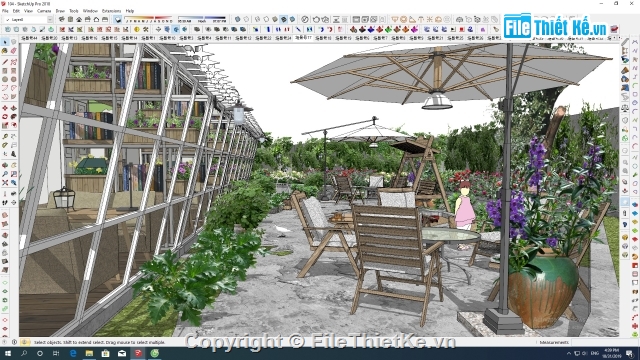
Task: Activate the Rotate tool
Action: 5,117
